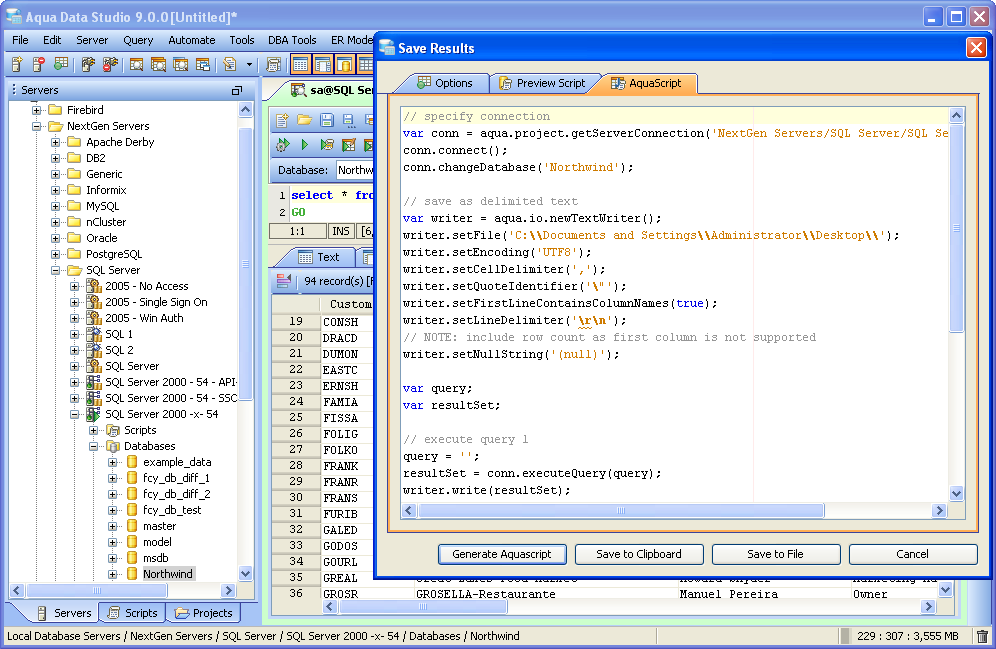This screenshot has width=996, height=649.
Task: Click the script area's horizontal scrollbar
Action: [x=620, y=511]
